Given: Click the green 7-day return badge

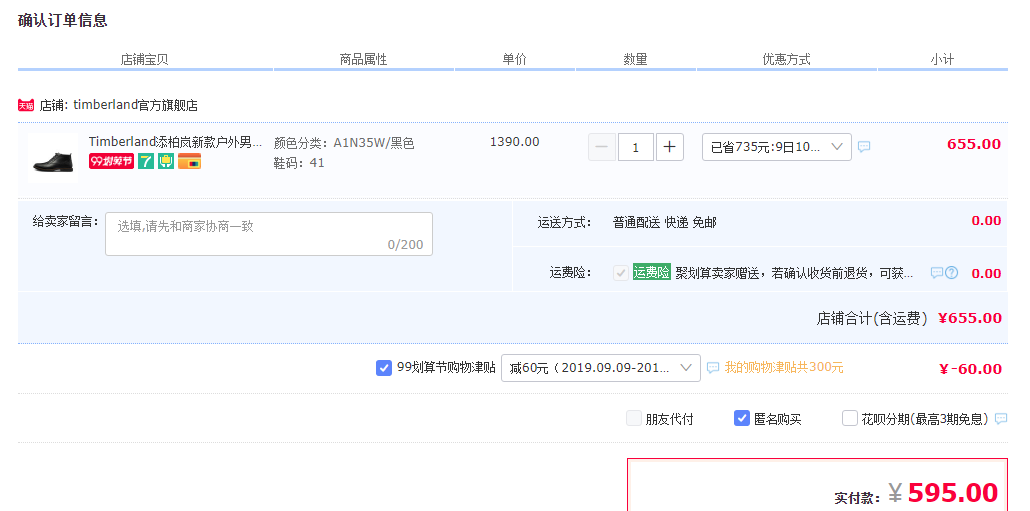Looking at the screenshot, I should pyautogui.click(x=146, y=161).
